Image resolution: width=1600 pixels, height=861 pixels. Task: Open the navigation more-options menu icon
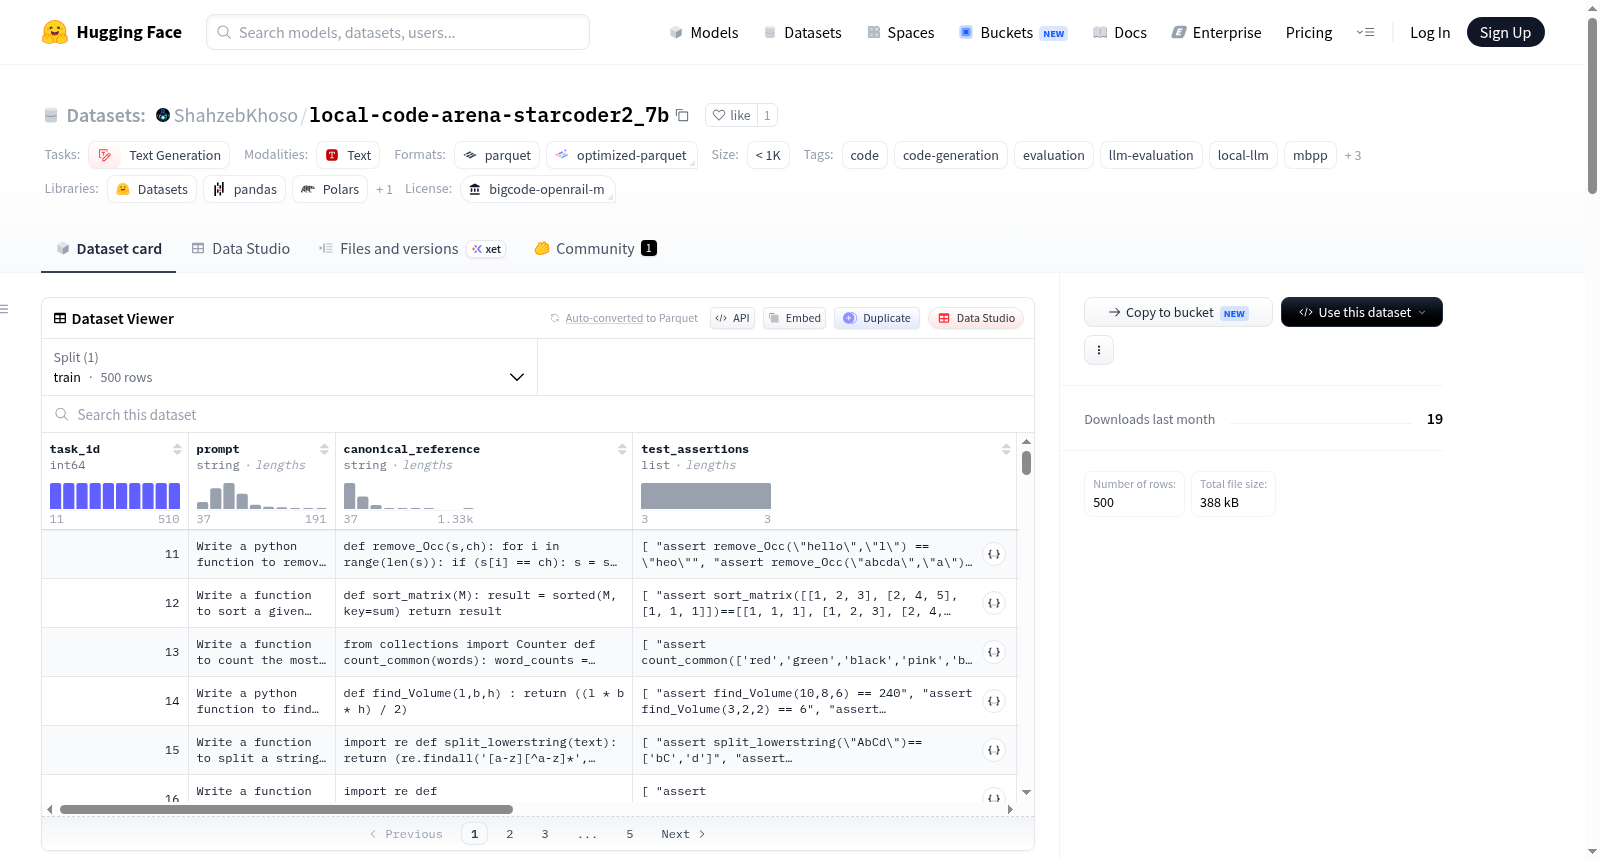tap(1365, 32)
